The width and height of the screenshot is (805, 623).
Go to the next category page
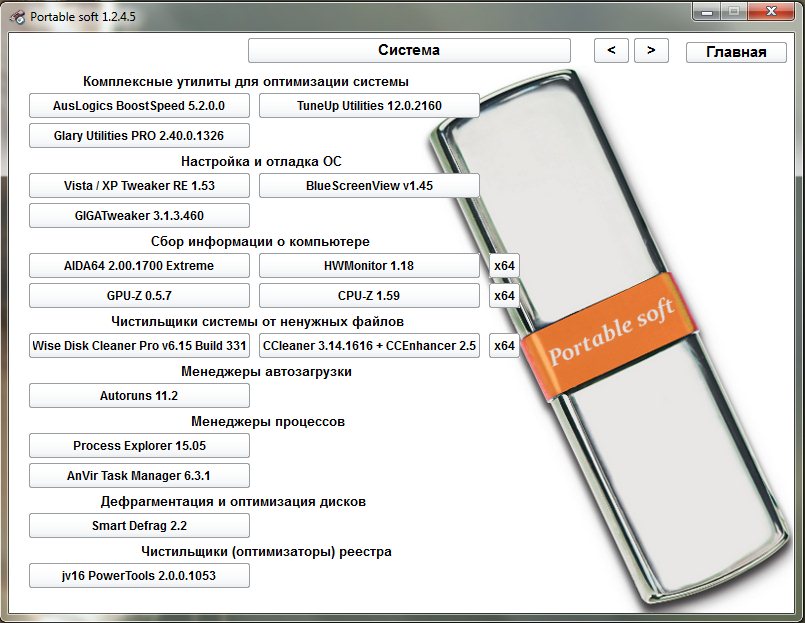click(x=651, y=51)
